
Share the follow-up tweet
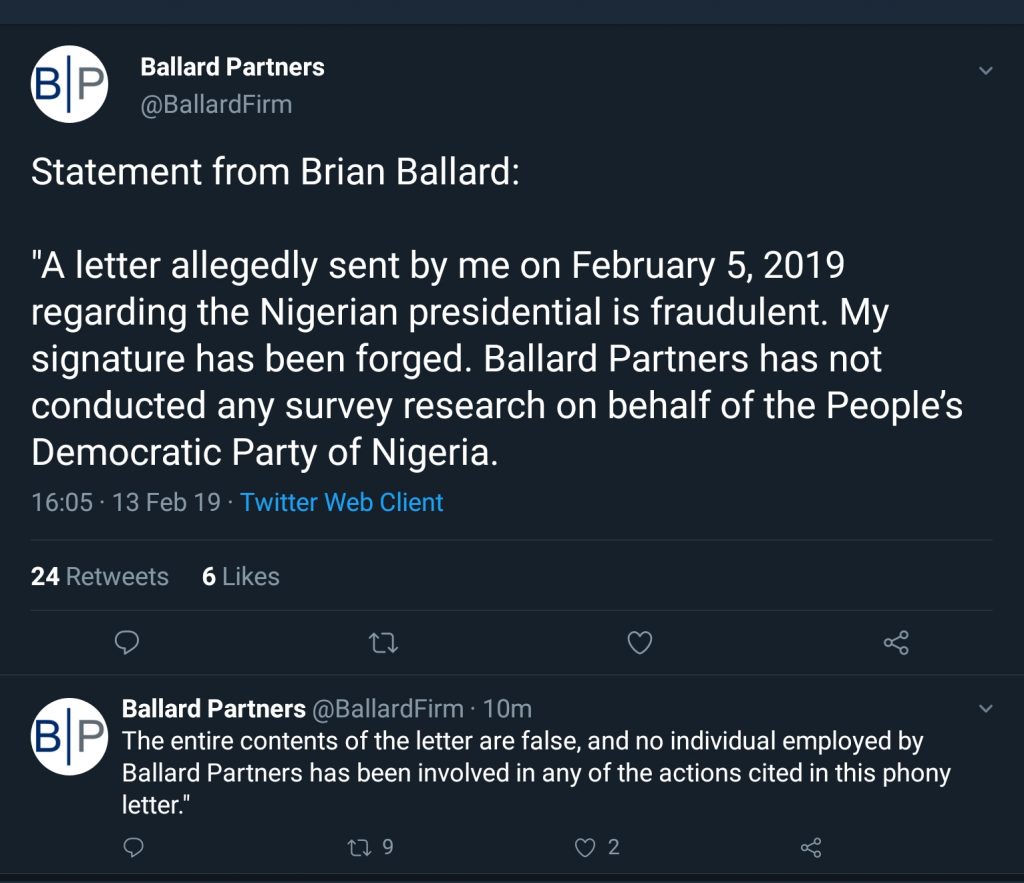[811, 848]
